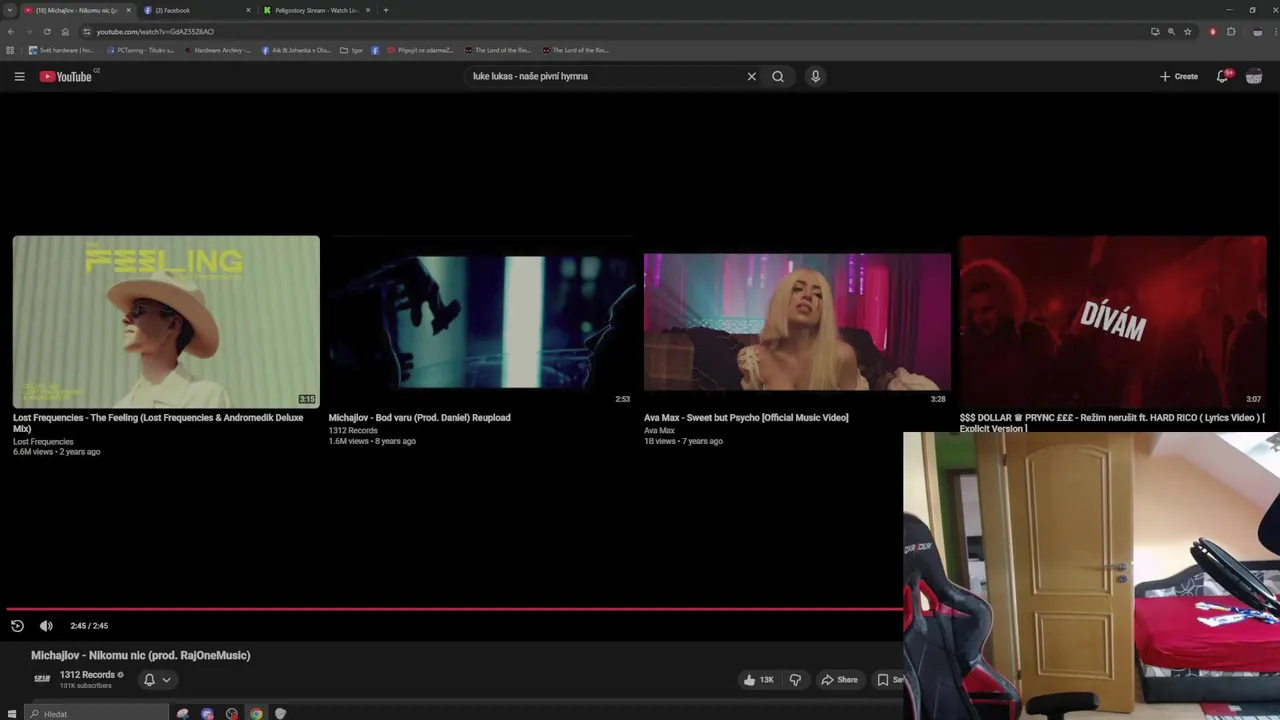Open the red extension icon

[1213, 31]
